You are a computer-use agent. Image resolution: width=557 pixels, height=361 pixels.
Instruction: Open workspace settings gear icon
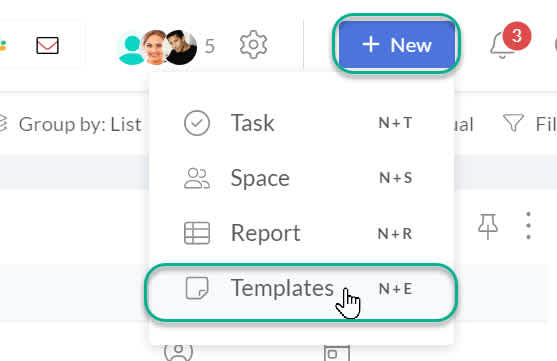[x=253, y=45]
